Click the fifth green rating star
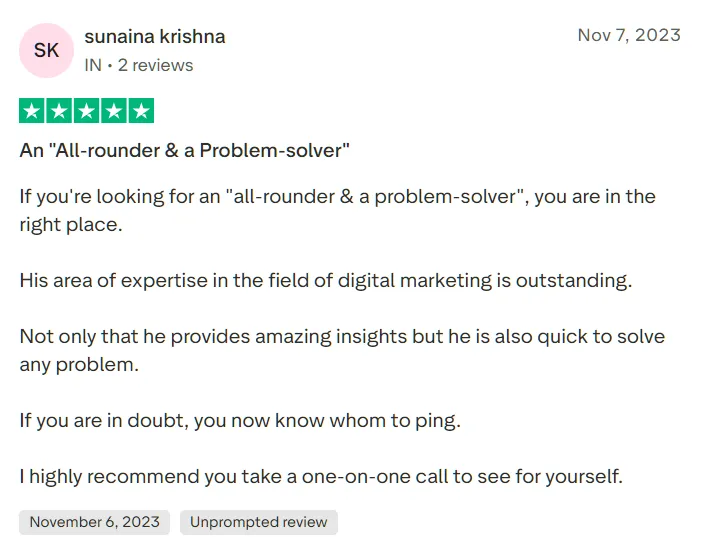Viewport: 717px width, 559px height. 141,111
